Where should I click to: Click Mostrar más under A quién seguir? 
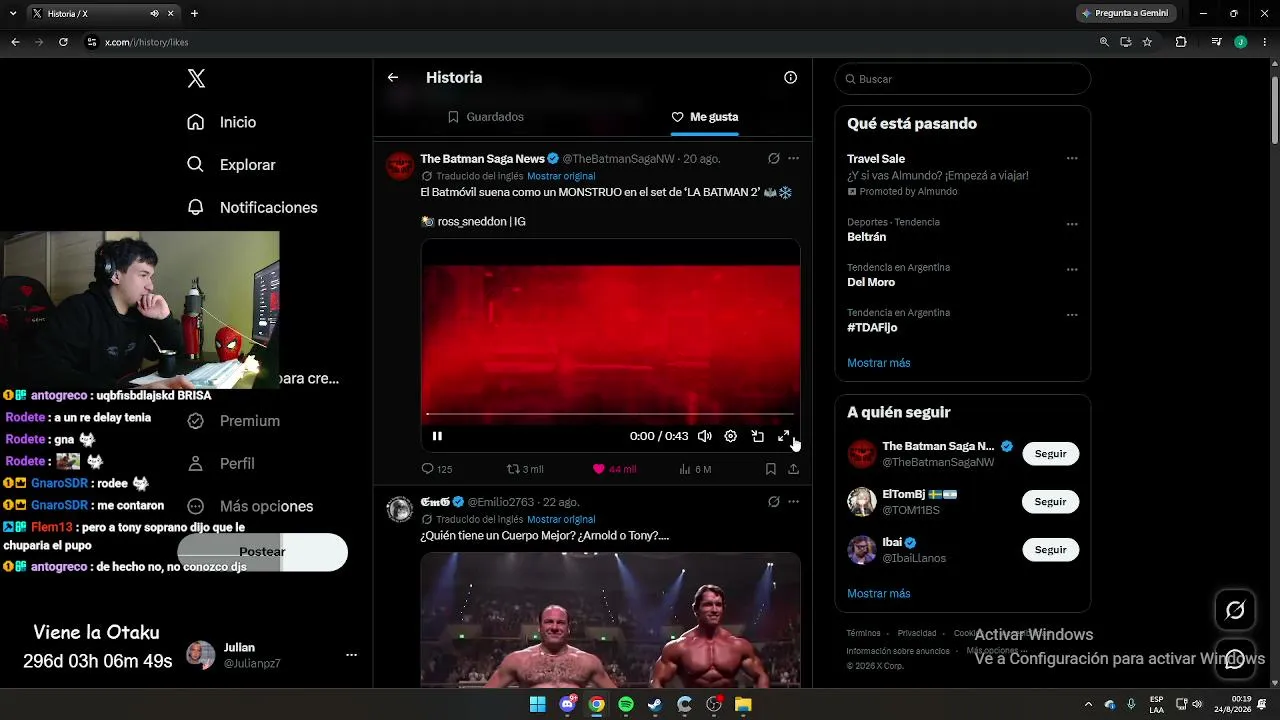pyautogui.click(x=879, y=593)
